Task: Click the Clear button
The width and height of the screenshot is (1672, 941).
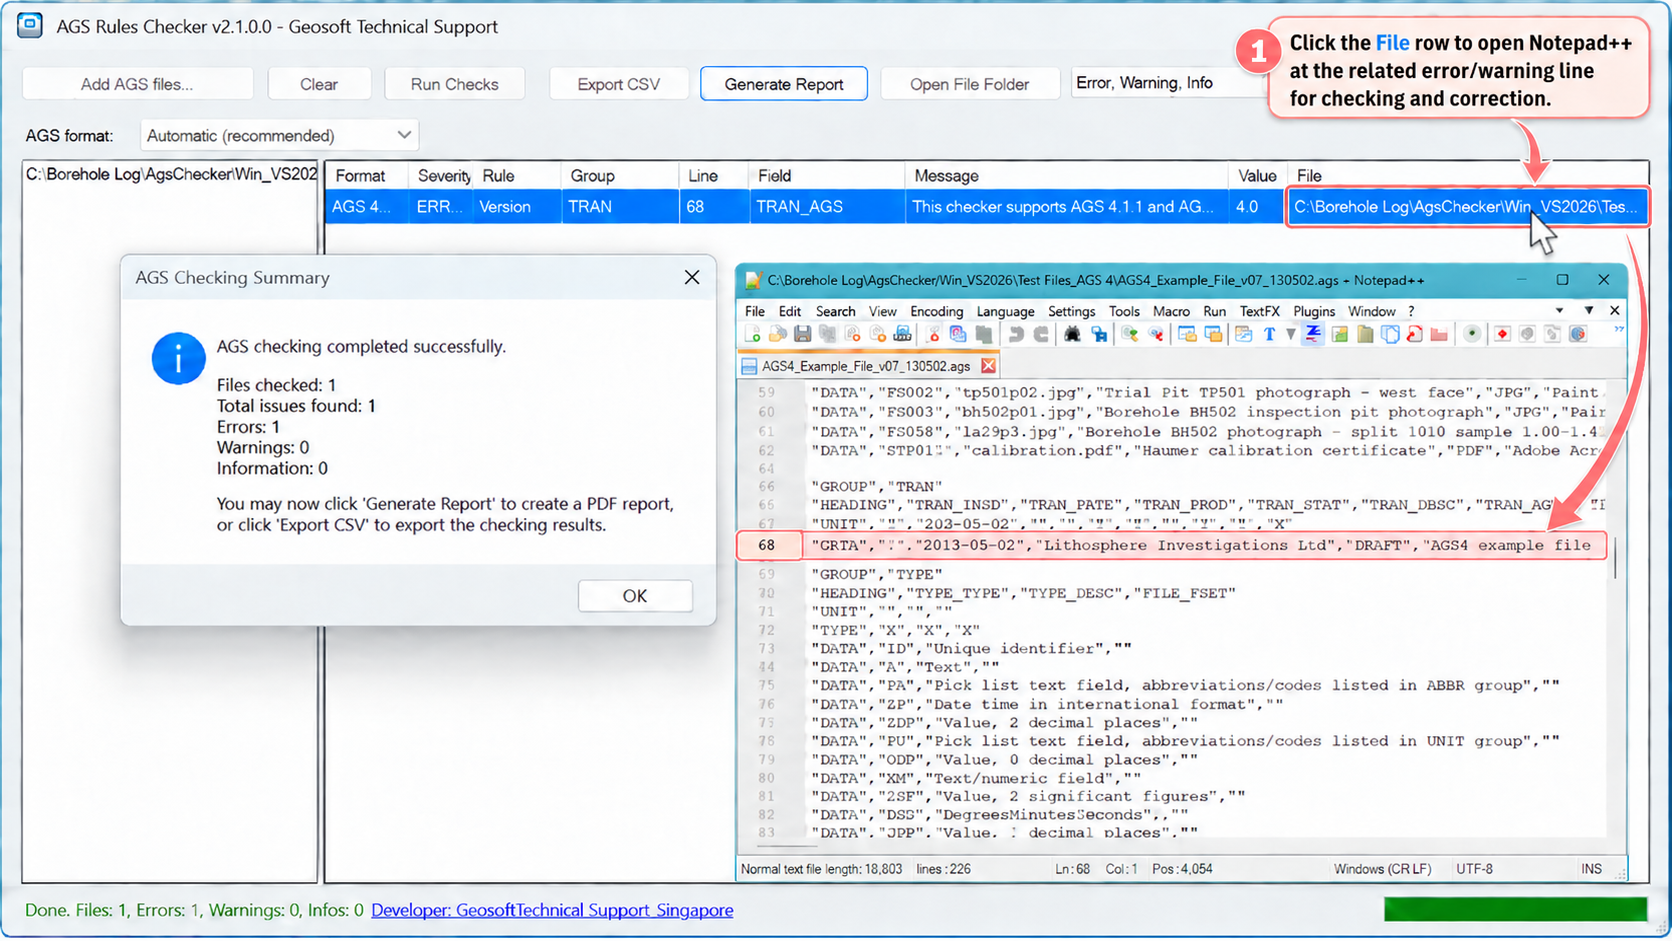Action: click(x=319, y=84)
